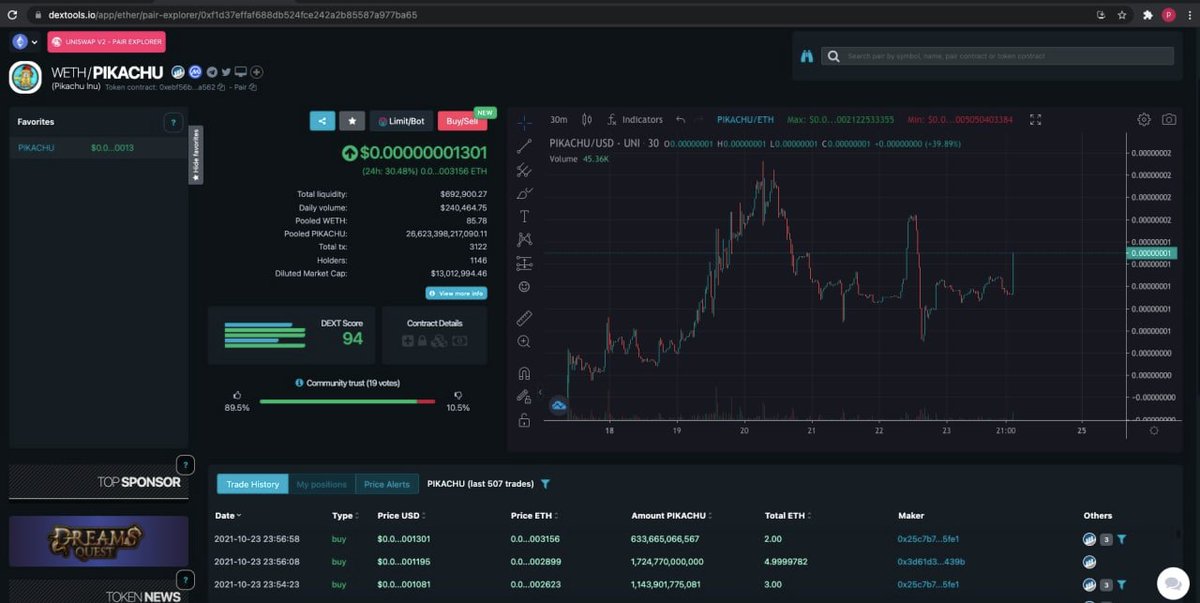This screenshot has width=1200, height=603.
Task: Open the Dreams Quest sponsor banner
Action: click(98, 541)
